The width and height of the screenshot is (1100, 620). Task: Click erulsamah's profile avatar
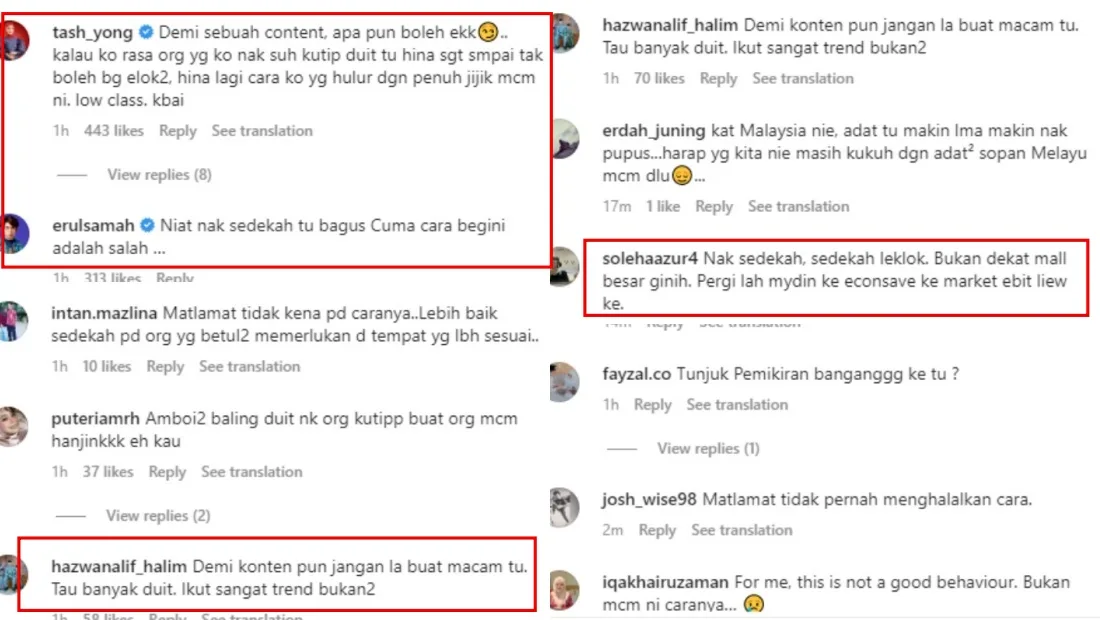point(14,234)
